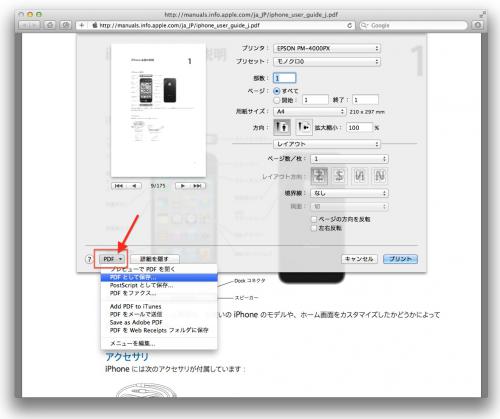Image resolution: width=500 pixels, height=419 pixels.
Task: Select portrait orientation icon
Action: coord(282,127)
